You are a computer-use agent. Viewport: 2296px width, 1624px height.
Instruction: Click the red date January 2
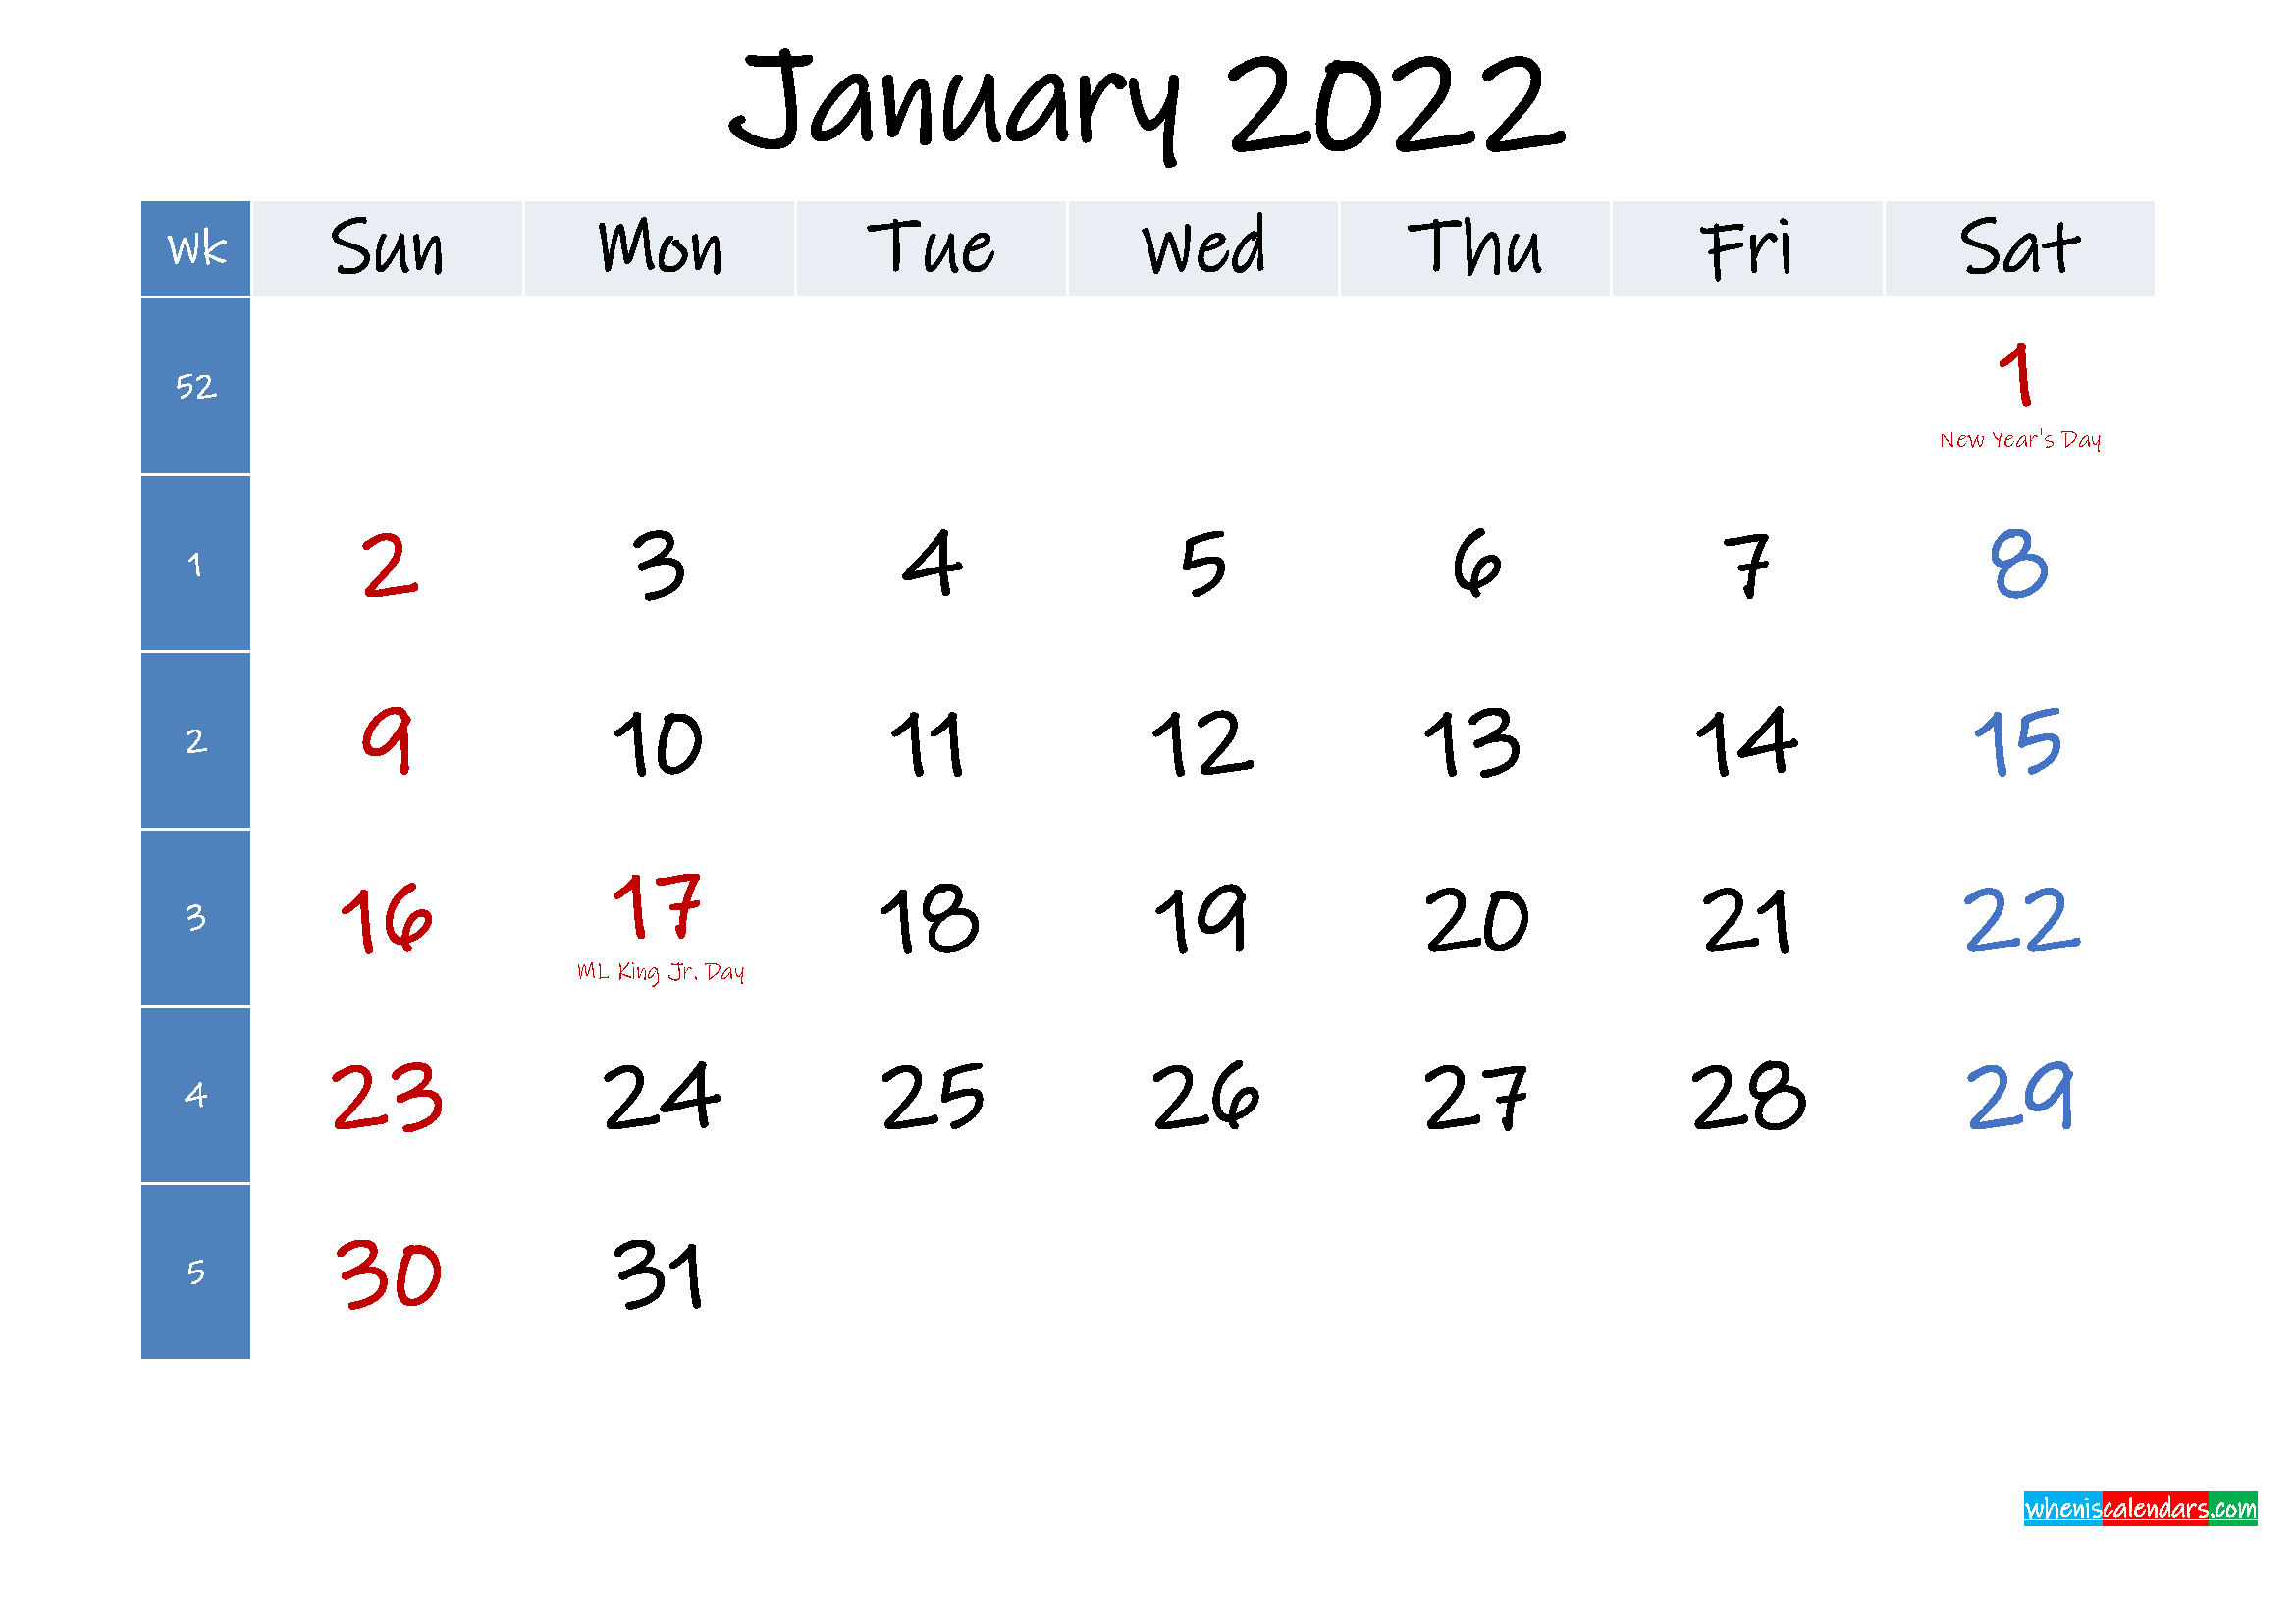click(x=387, y=563)
